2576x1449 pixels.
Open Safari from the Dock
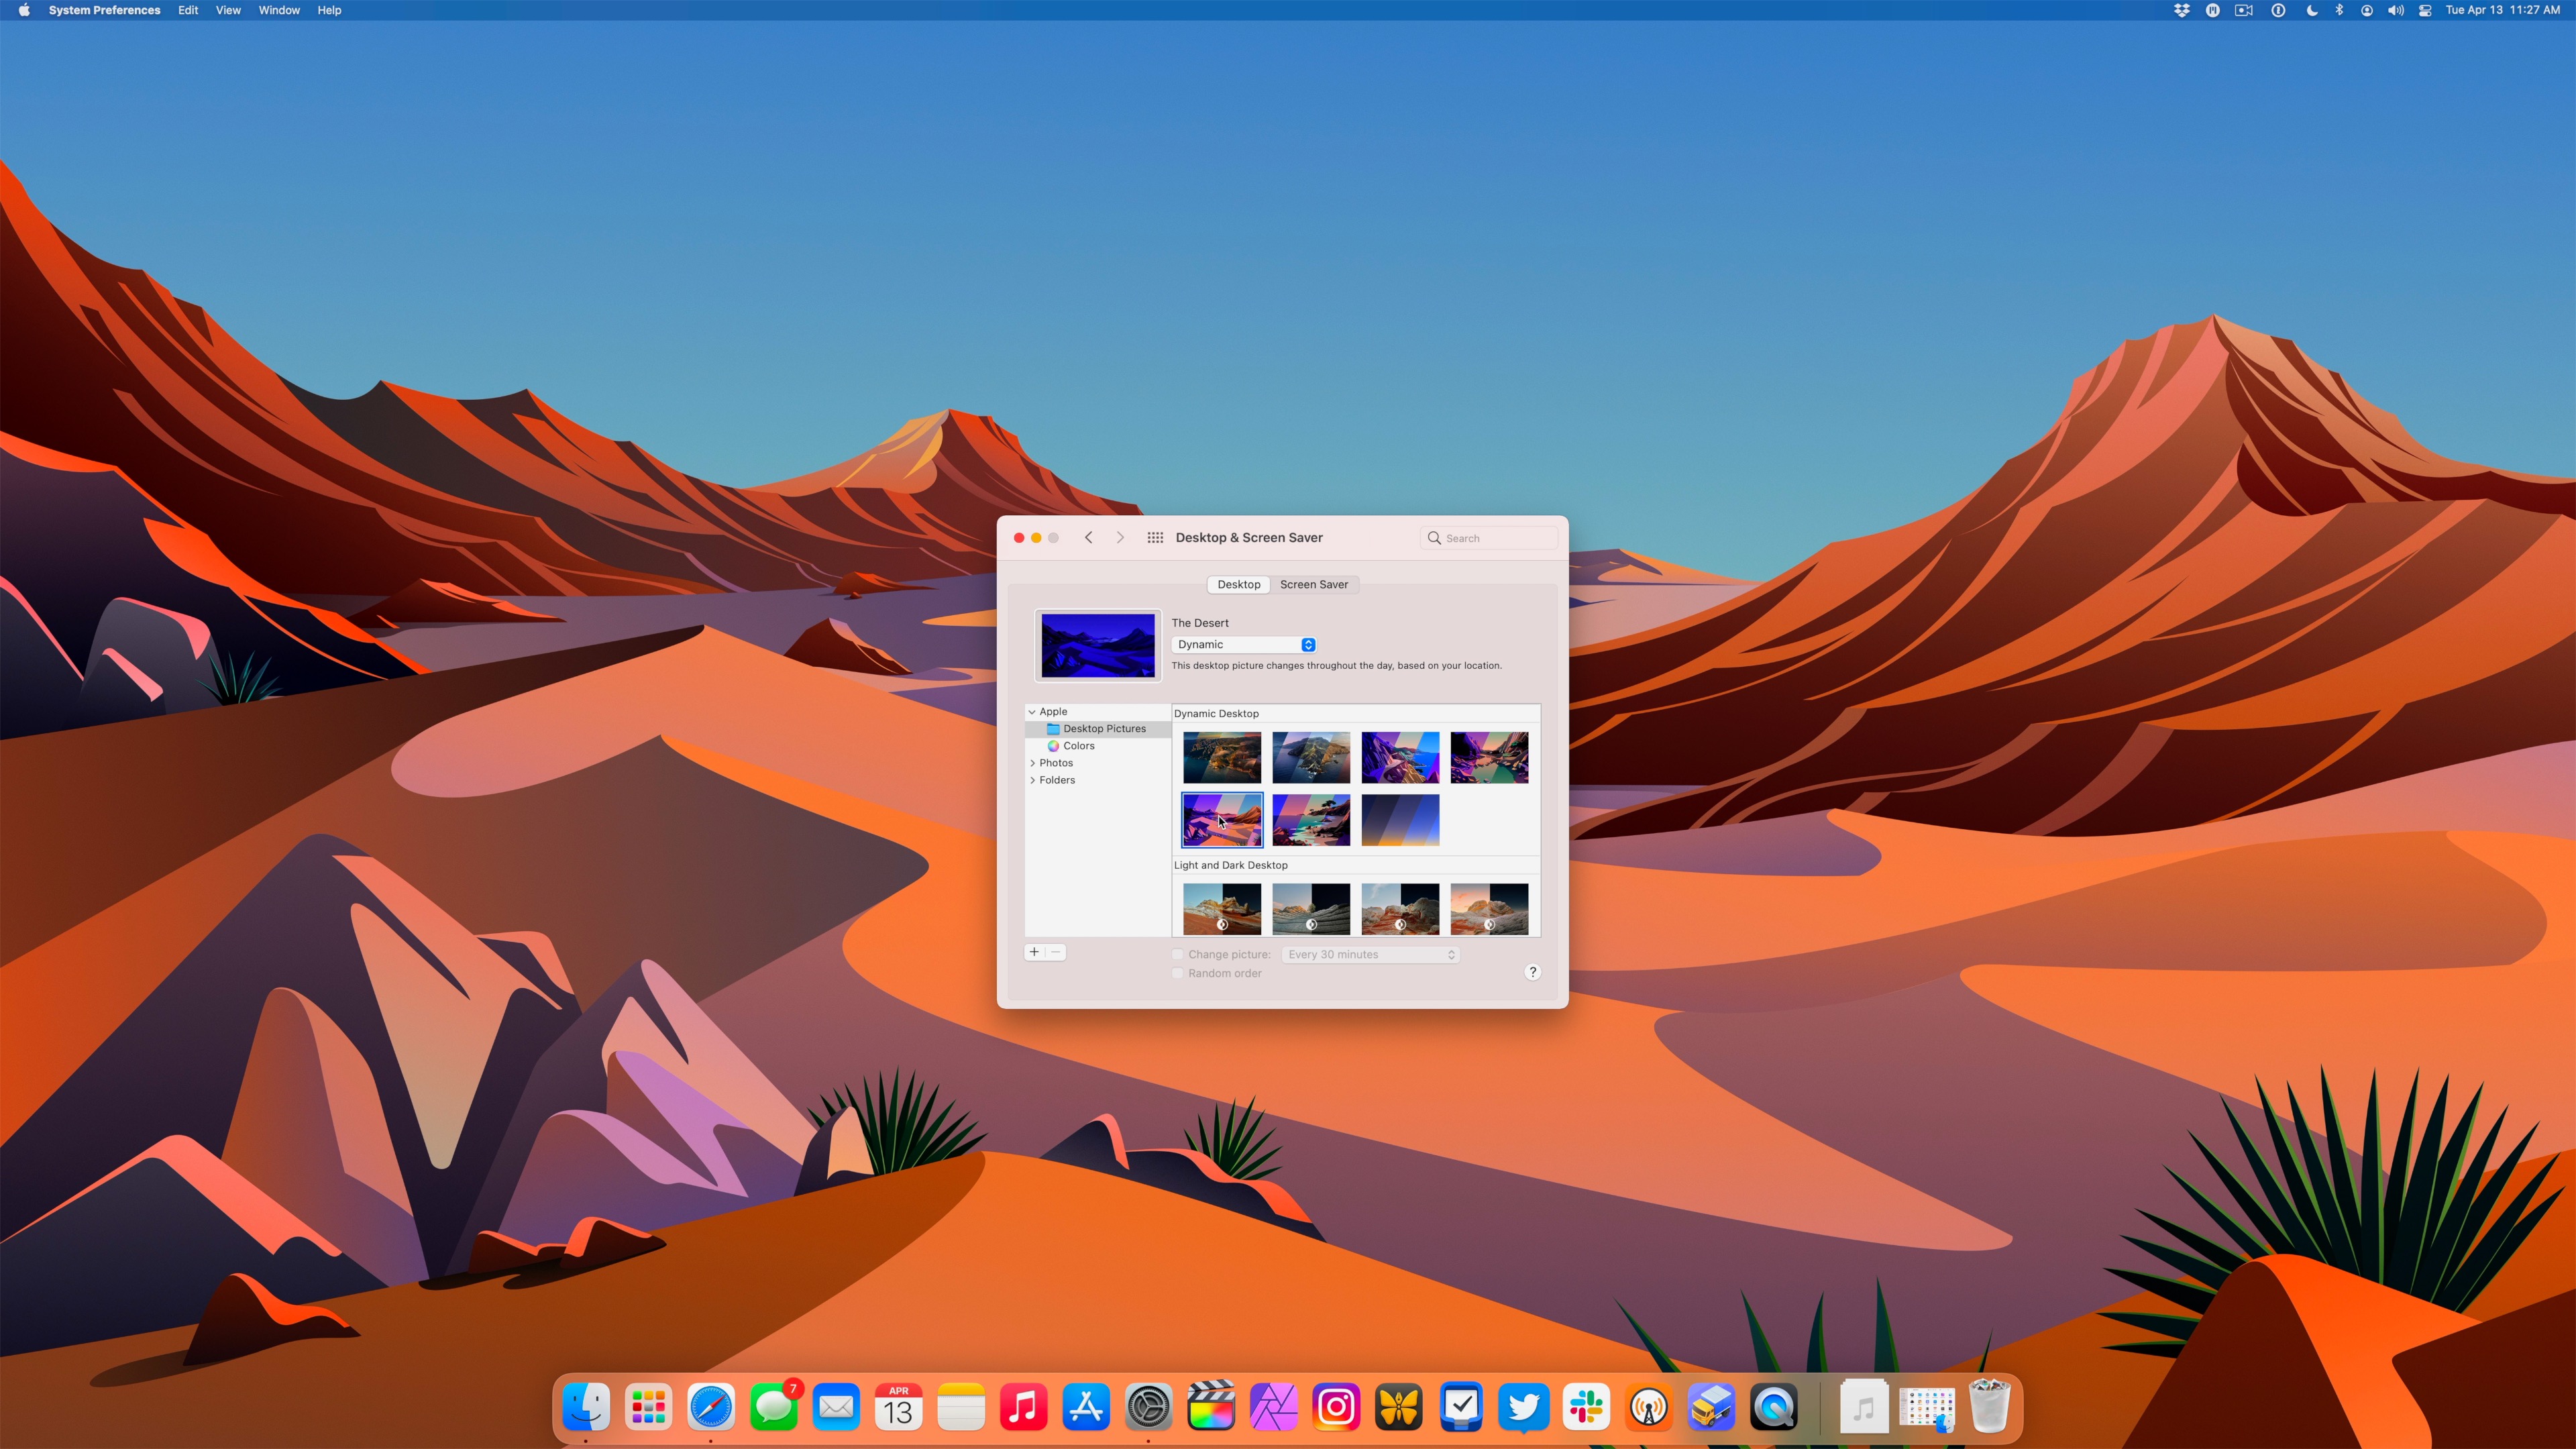(x=711, y=1406)
